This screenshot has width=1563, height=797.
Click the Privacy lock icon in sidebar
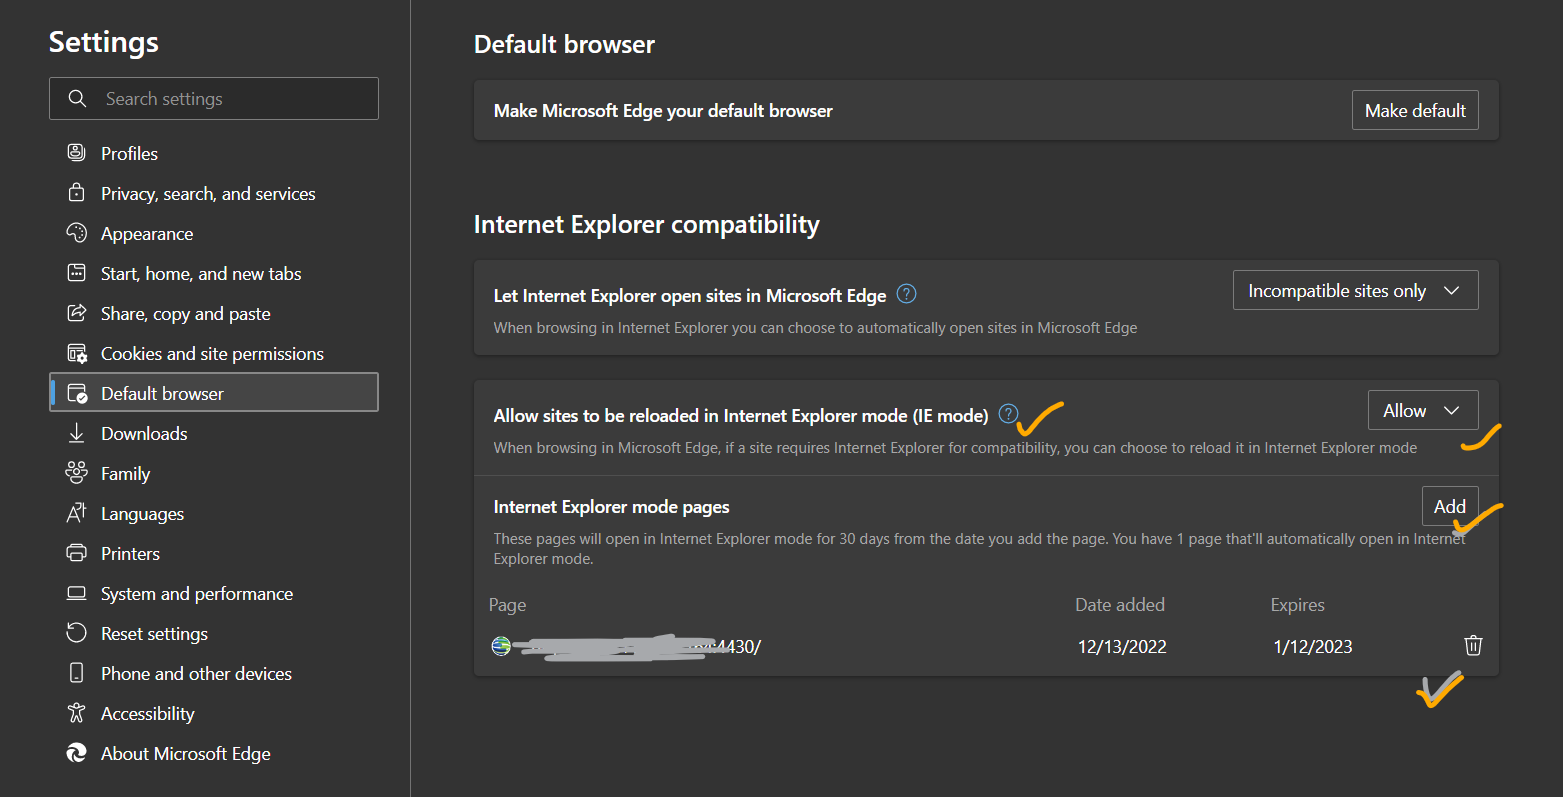coord(76,193)
